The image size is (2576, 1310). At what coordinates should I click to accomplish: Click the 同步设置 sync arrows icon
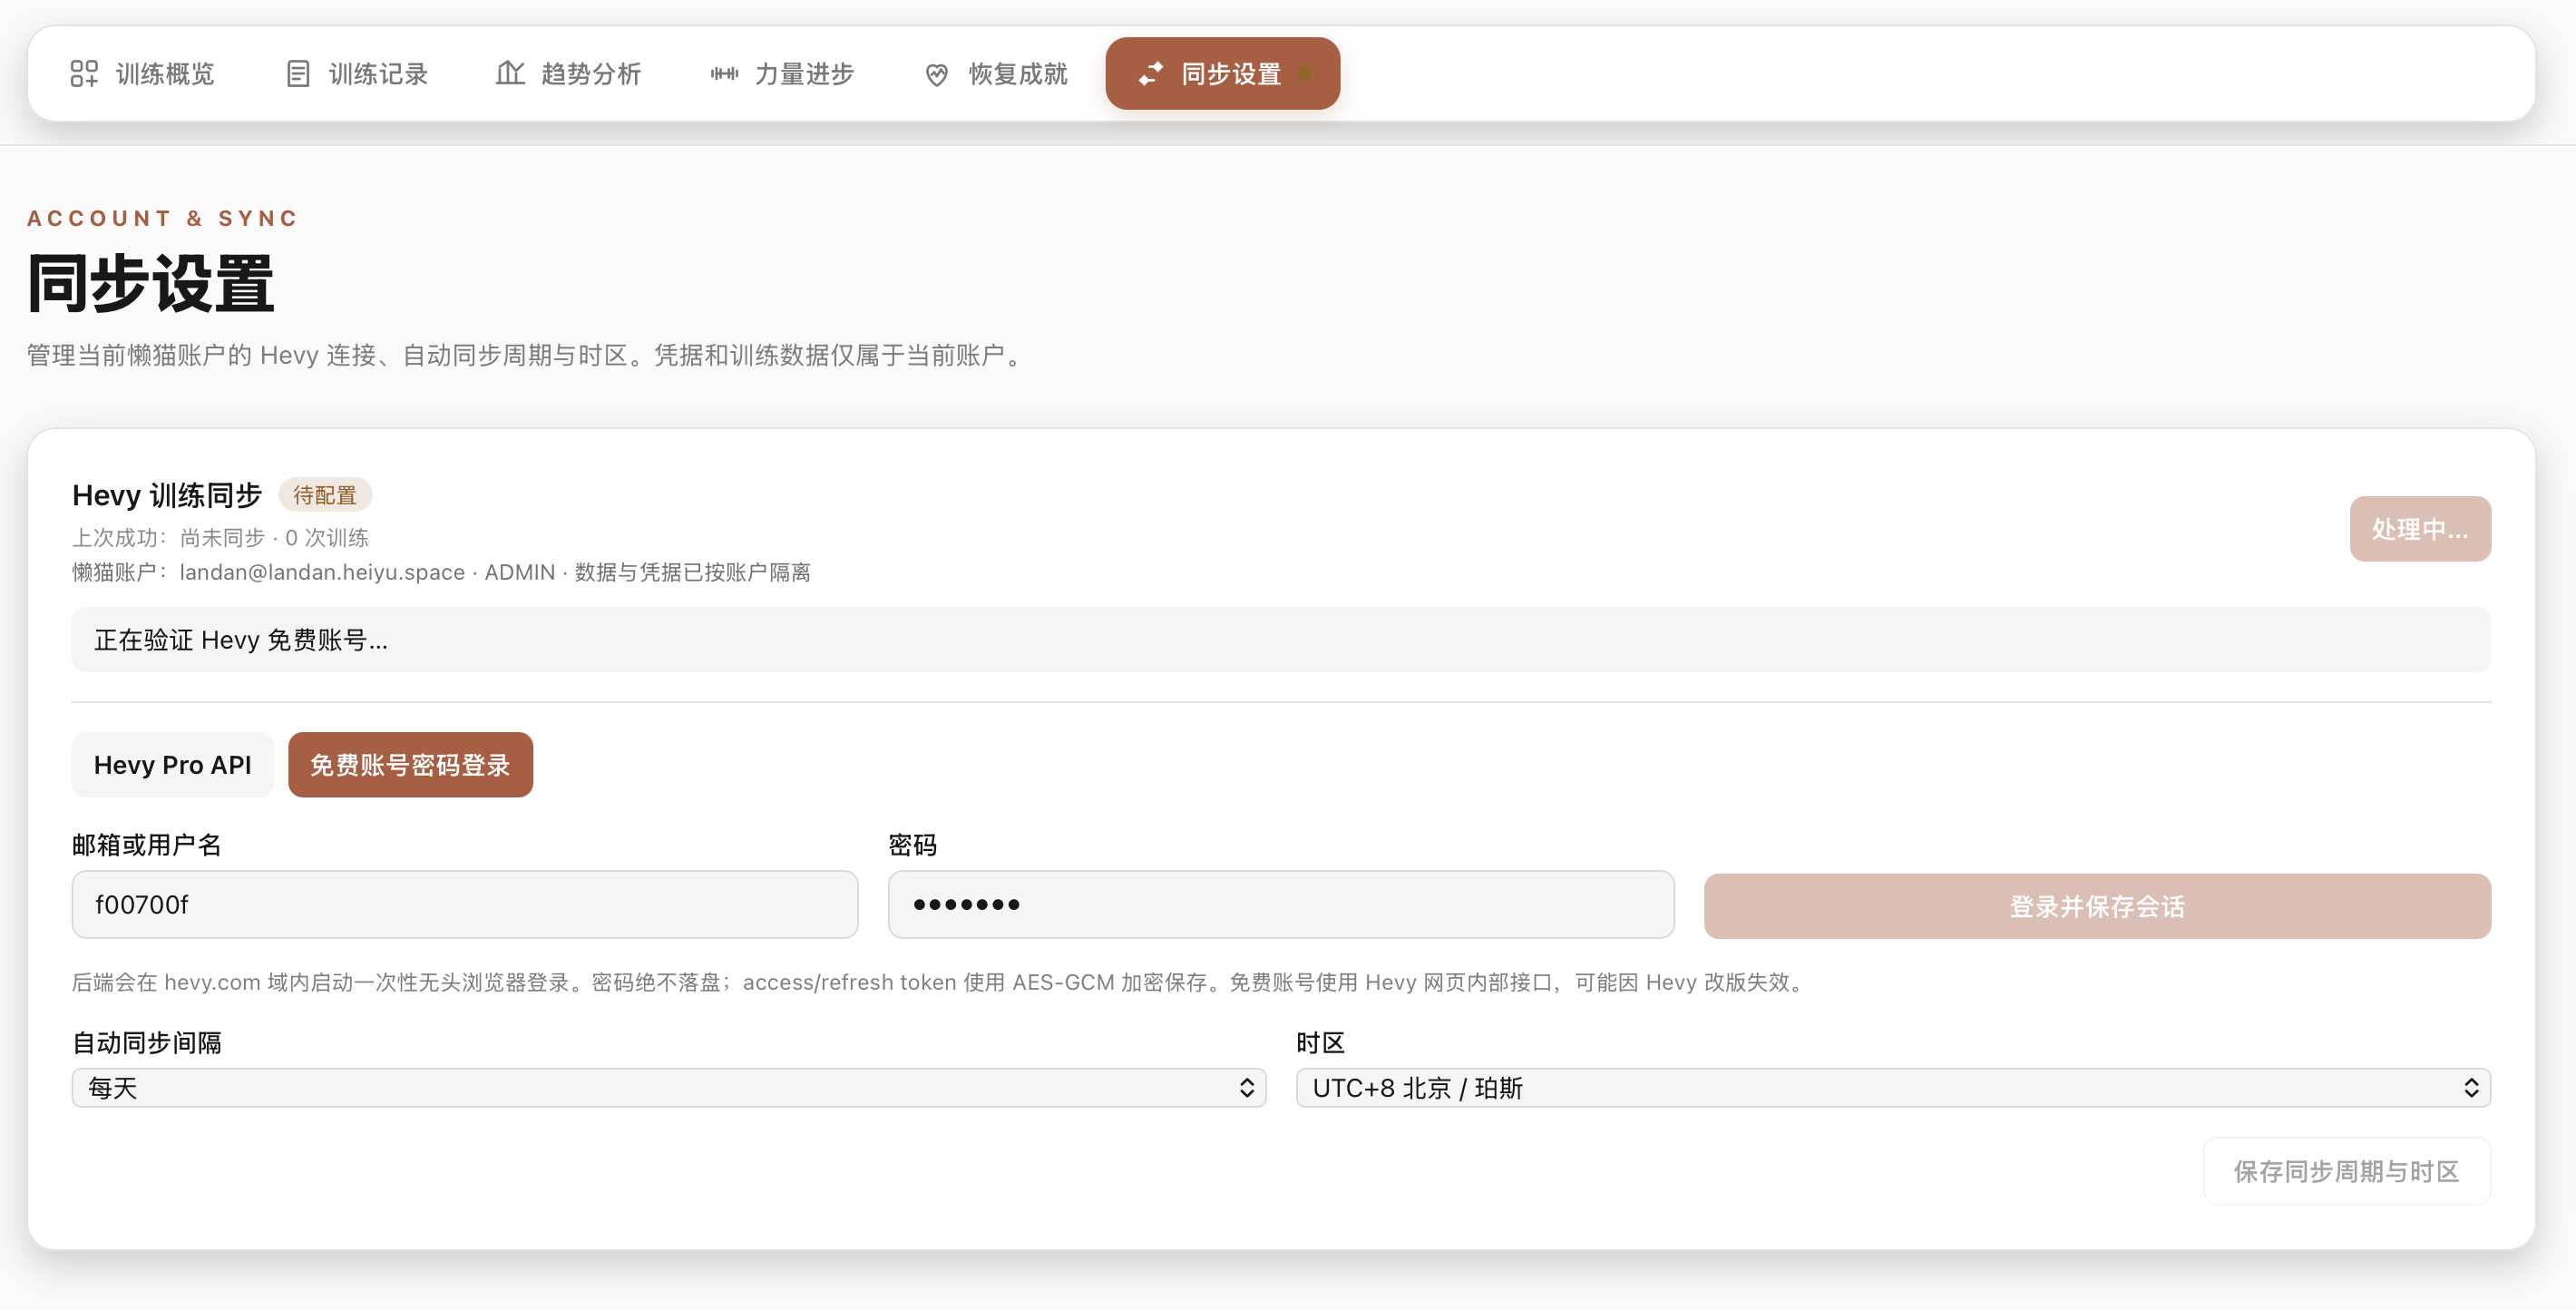pos(1151,73)
